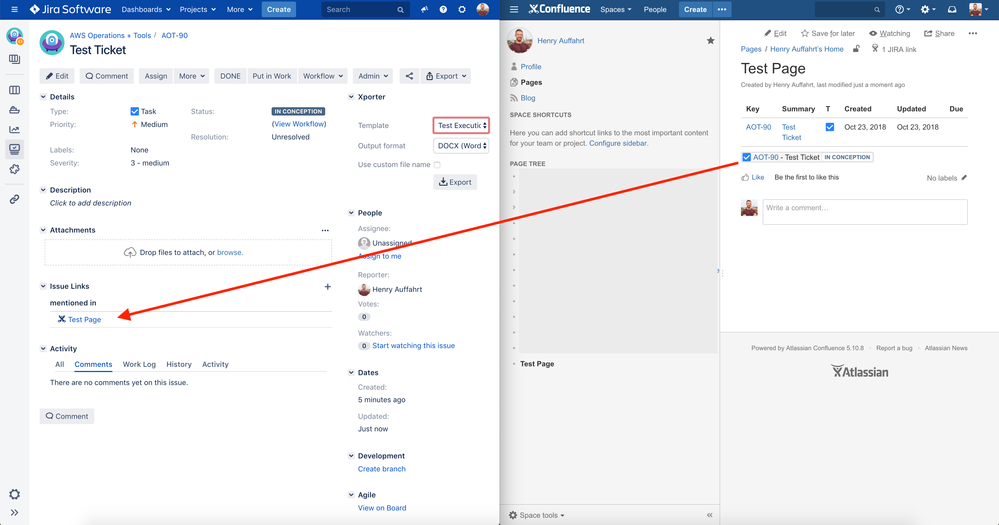Image resolution: width=999 pixels, height=525 pixels.
Task: Open Jira Projects menu
Action: click(x=198, y=10)
